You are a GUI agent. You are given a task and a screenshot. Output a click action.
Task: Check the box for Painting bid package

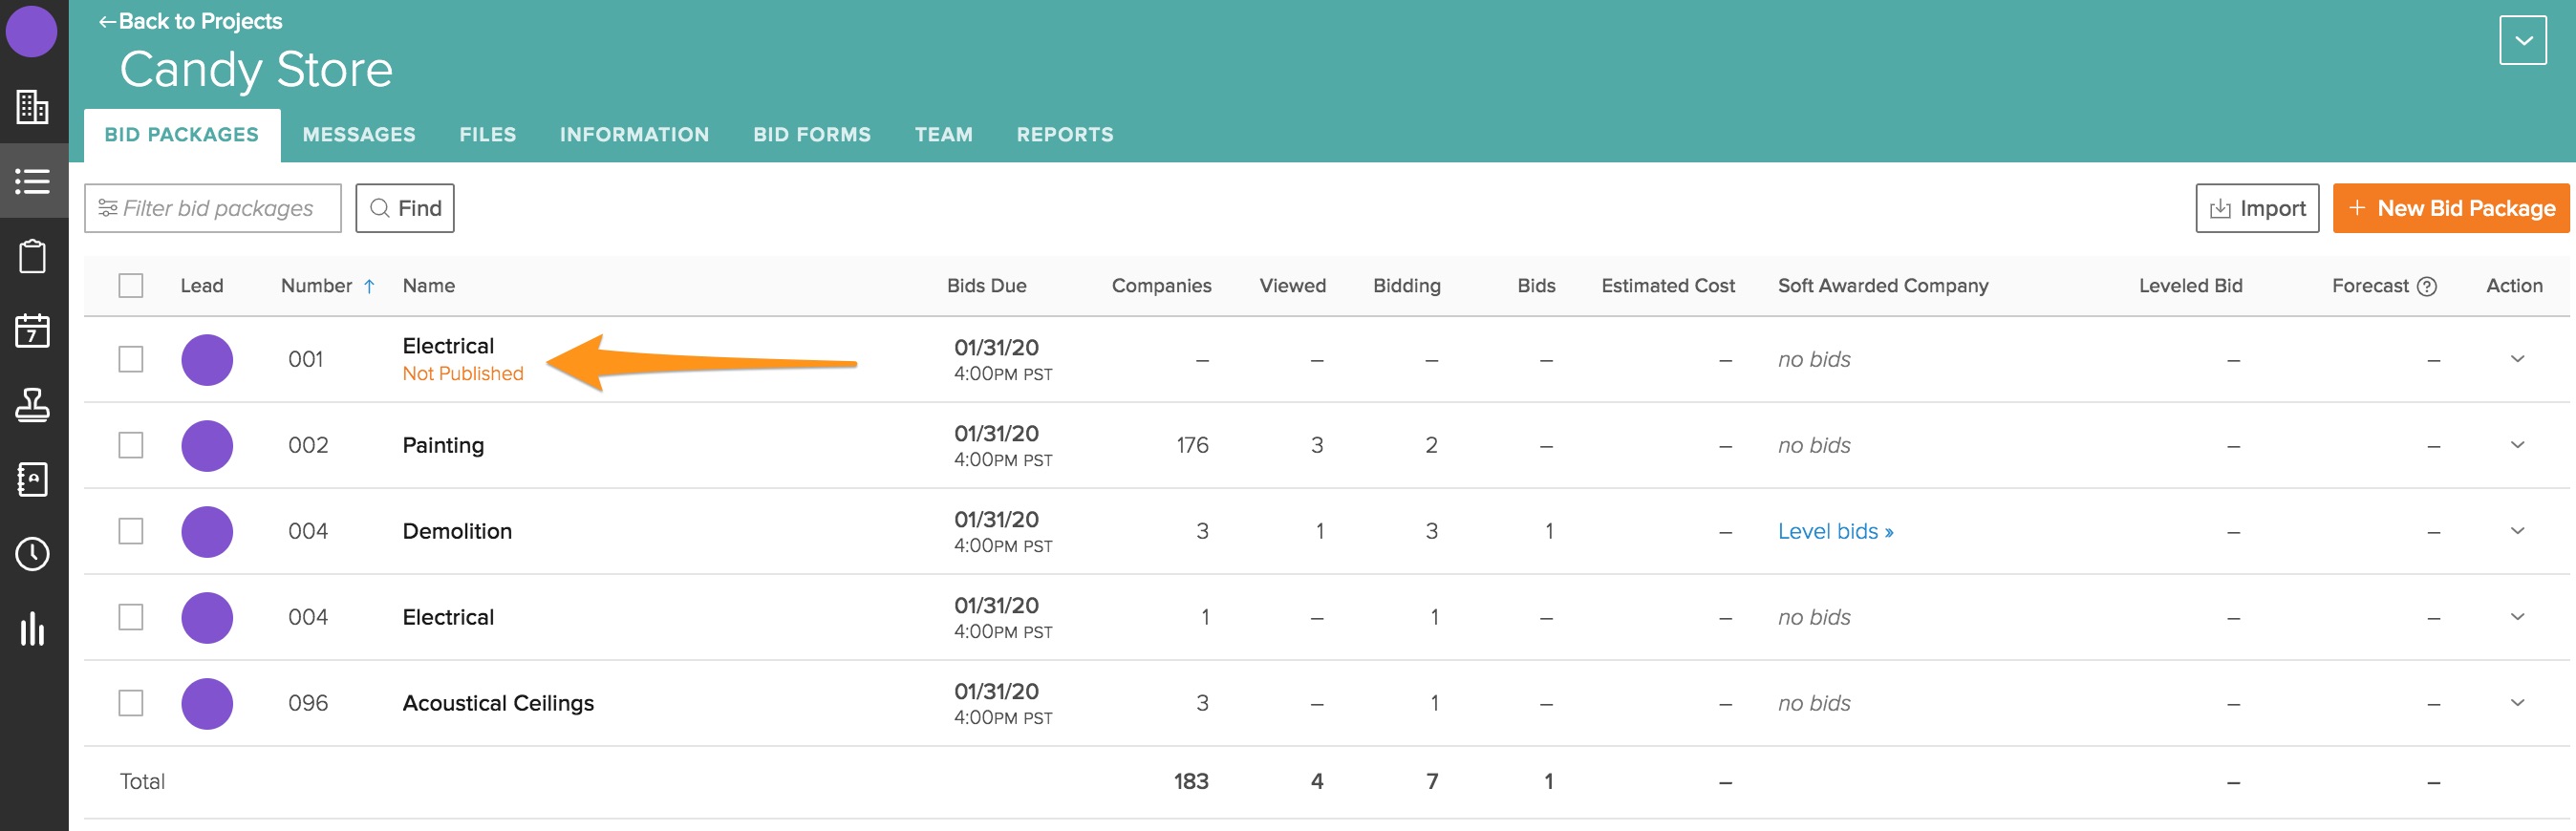click(131, 445)
